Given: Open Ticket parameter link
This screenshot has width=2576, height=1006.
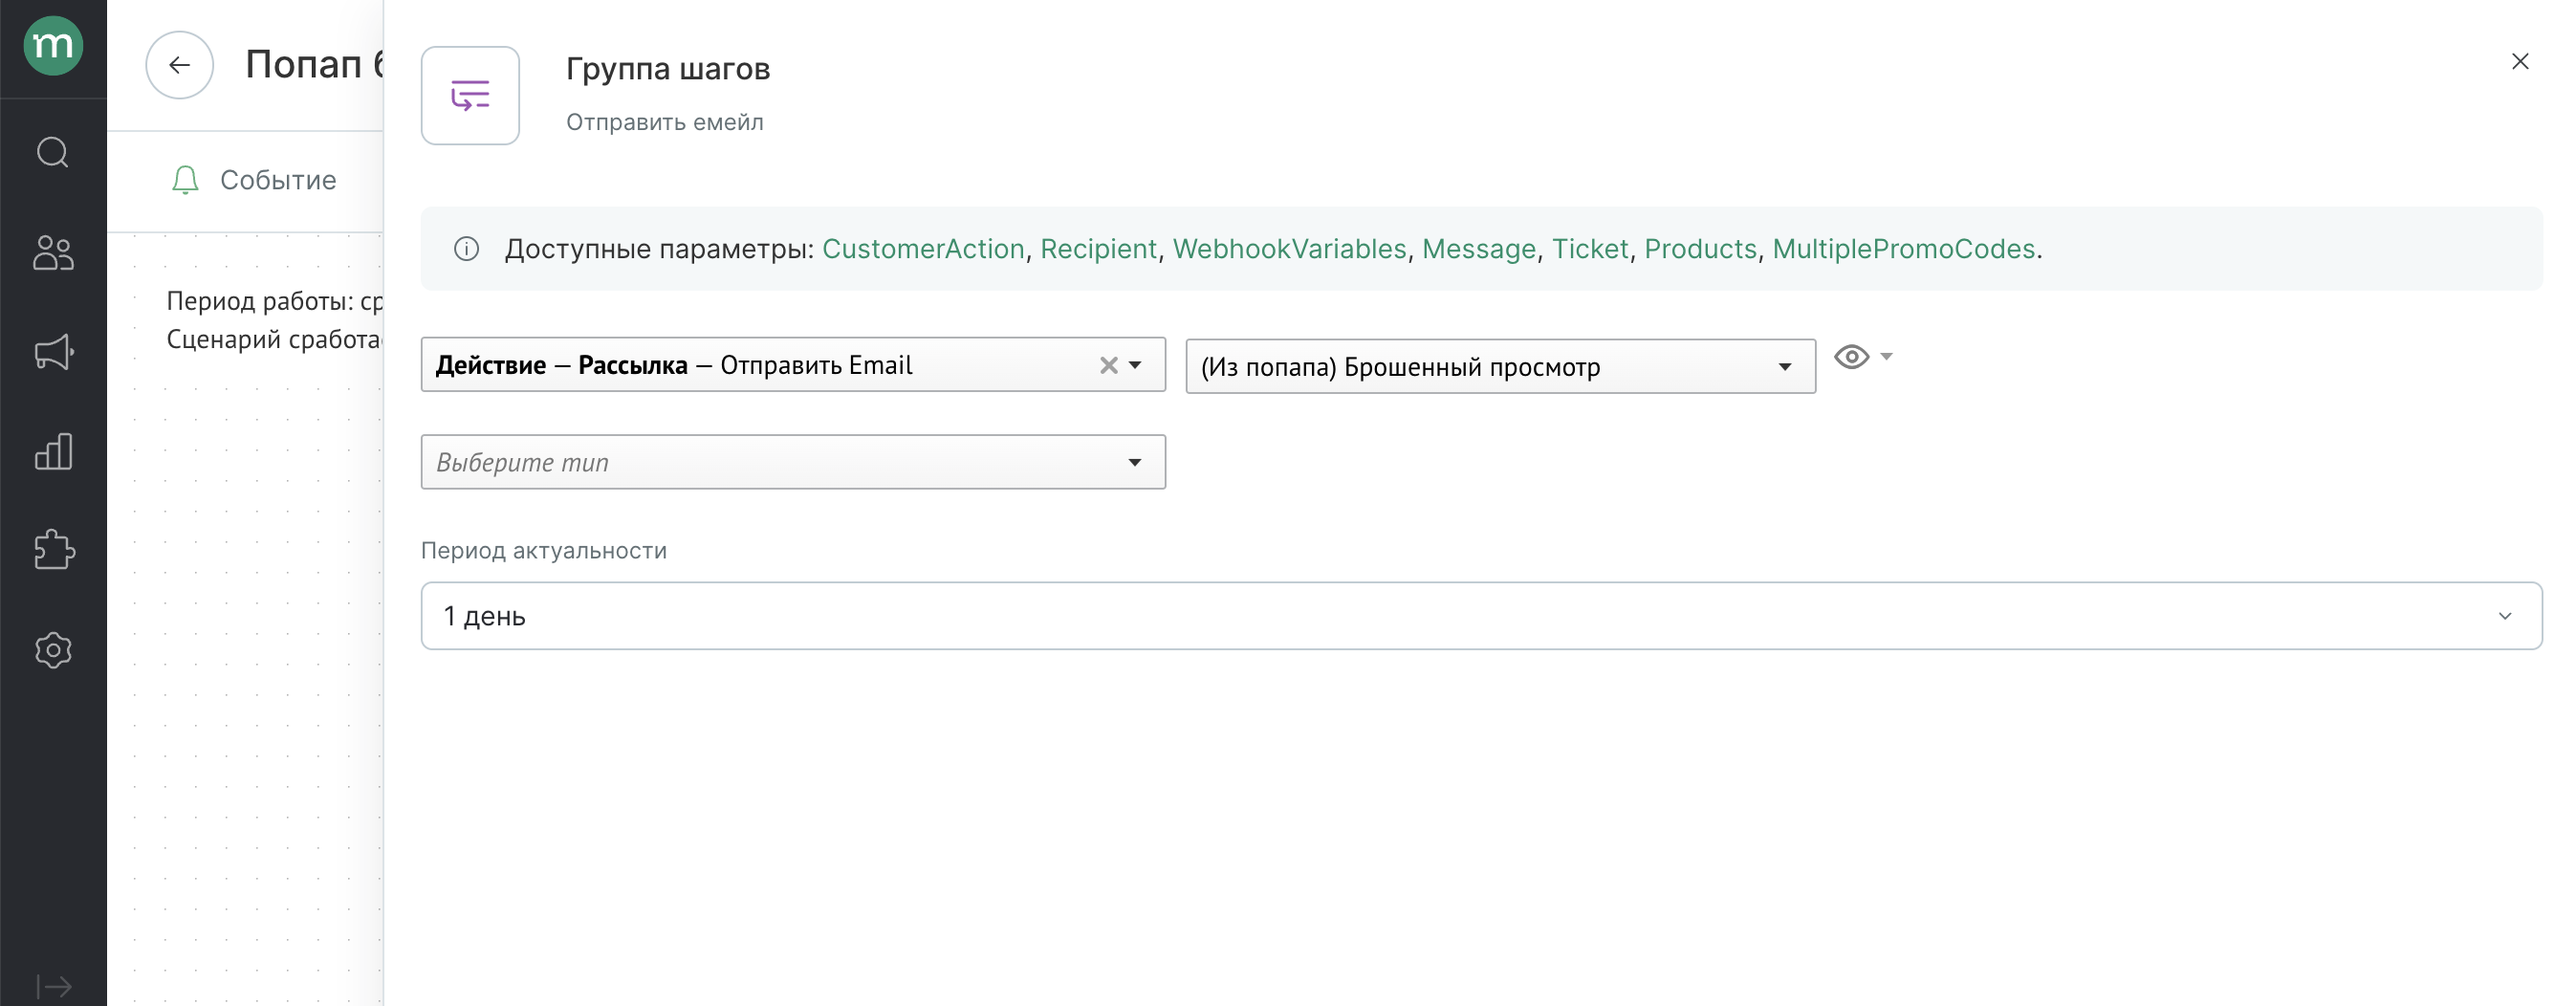Looking at the screenshot, I should 1590,249.
